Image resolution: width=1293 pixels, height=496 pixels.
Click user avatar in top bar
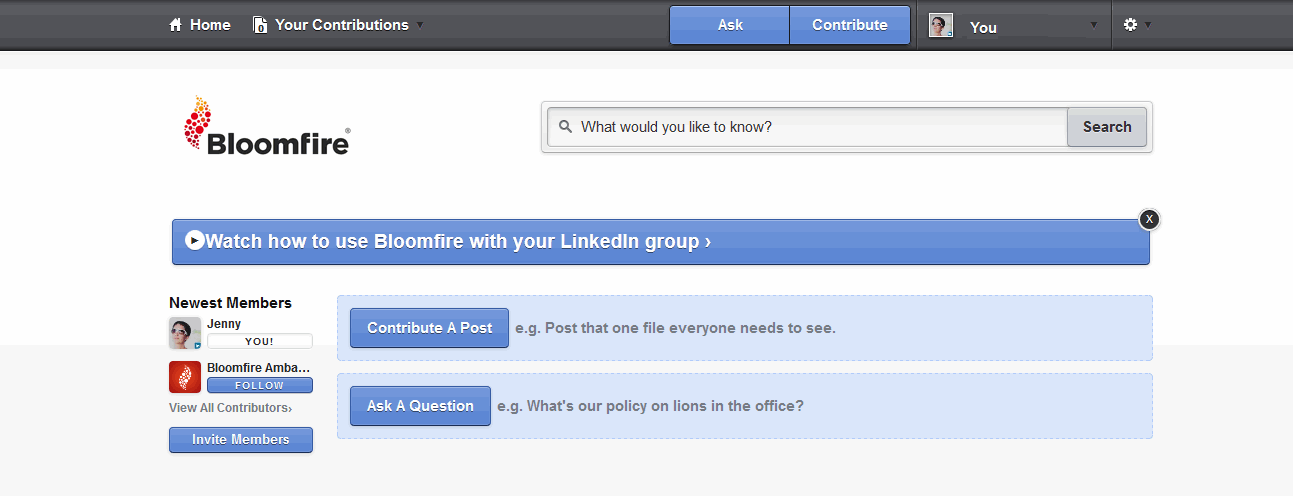pyautogui.click(x=940, y=26)
